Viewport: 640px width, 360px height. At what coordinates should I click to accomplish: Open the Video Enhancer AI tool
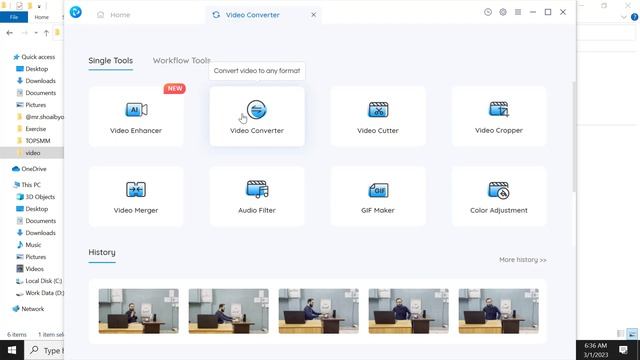136,116
